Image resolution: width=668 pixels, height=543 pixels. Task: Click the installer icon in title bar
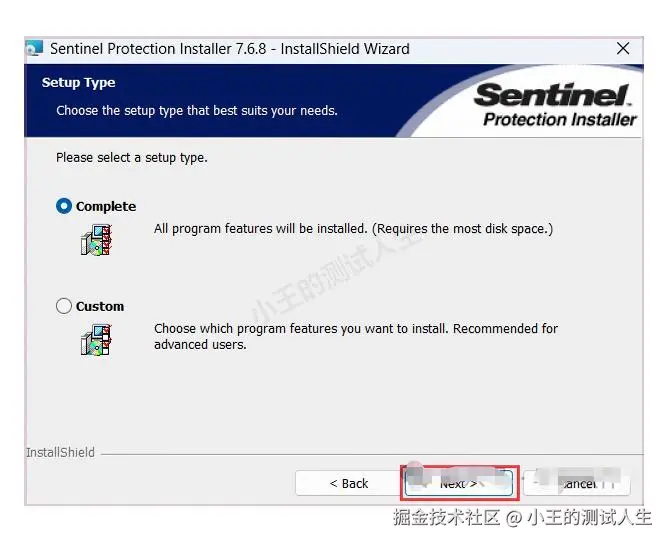click(x=34, y=49)
